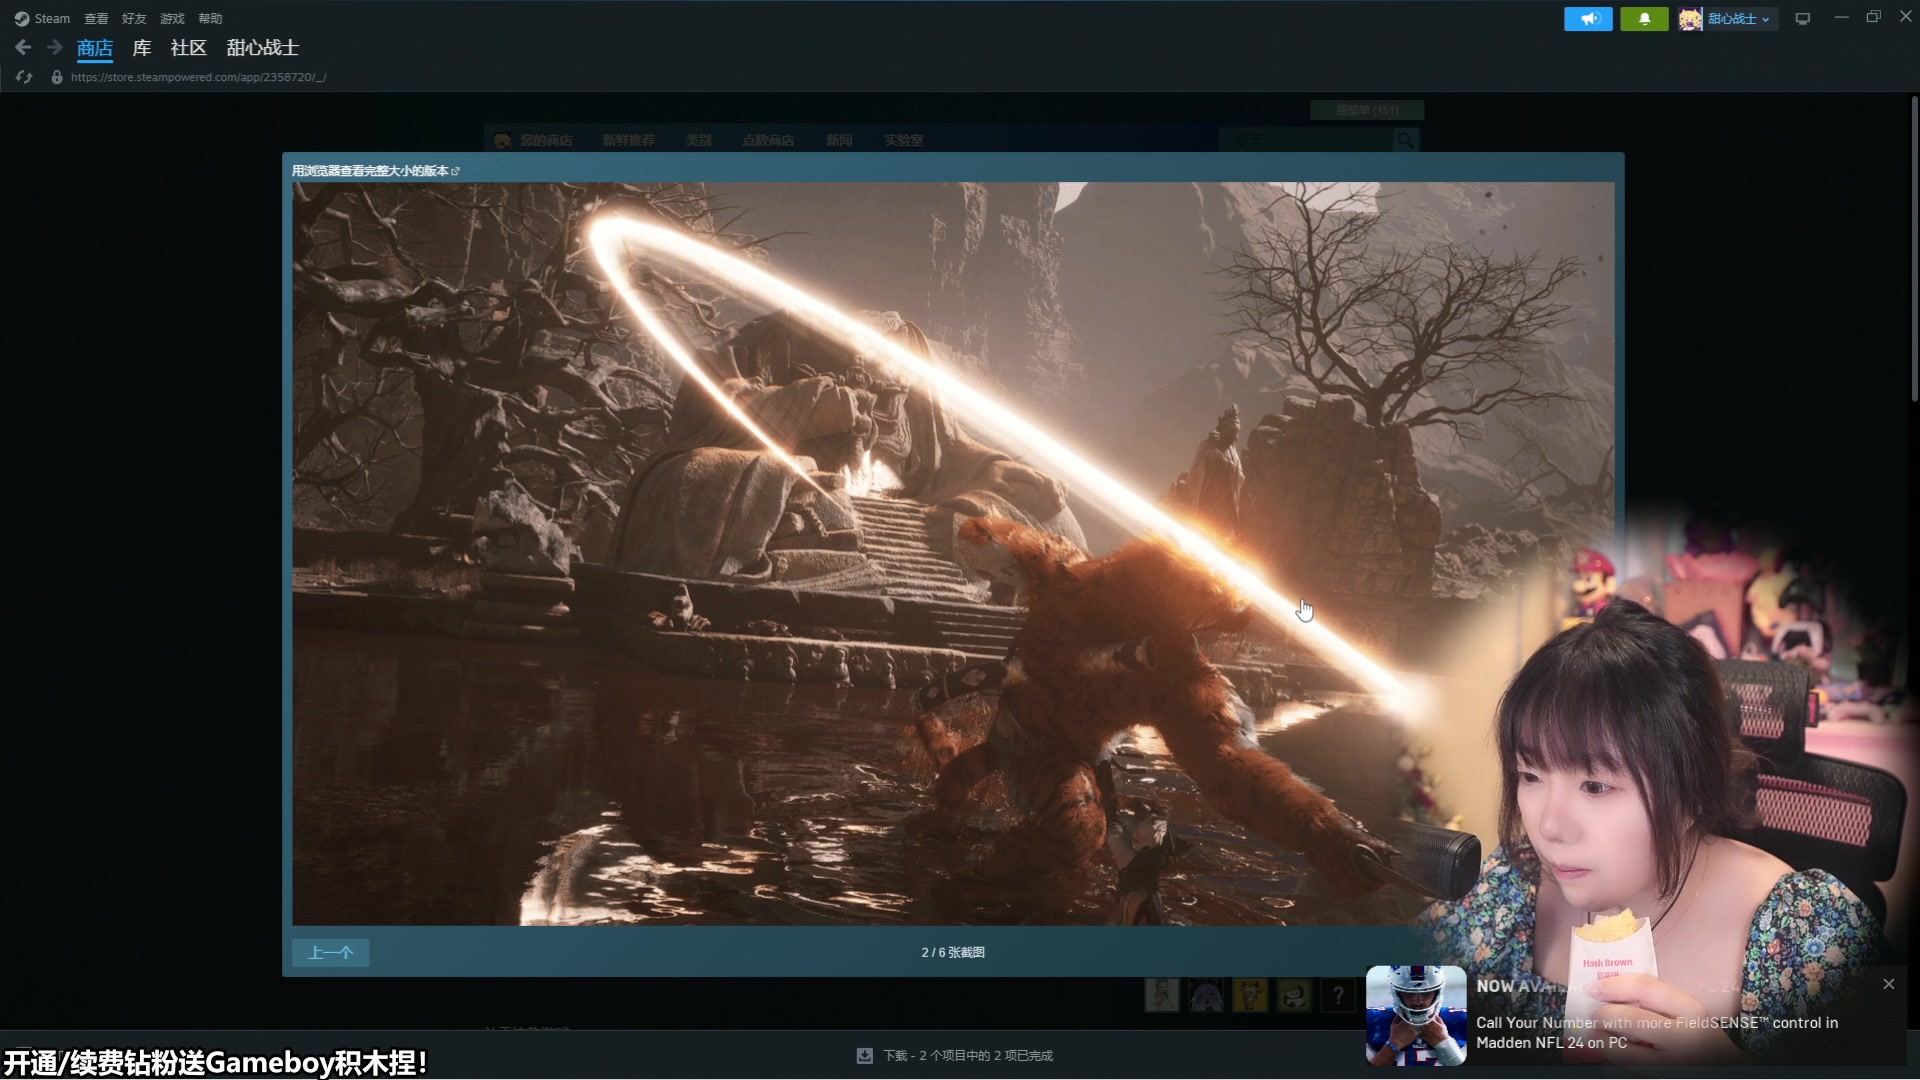Open 类别 in dimmed store nav
The width and height of the screenshot is (1920, 1080).
click(699, 141)
